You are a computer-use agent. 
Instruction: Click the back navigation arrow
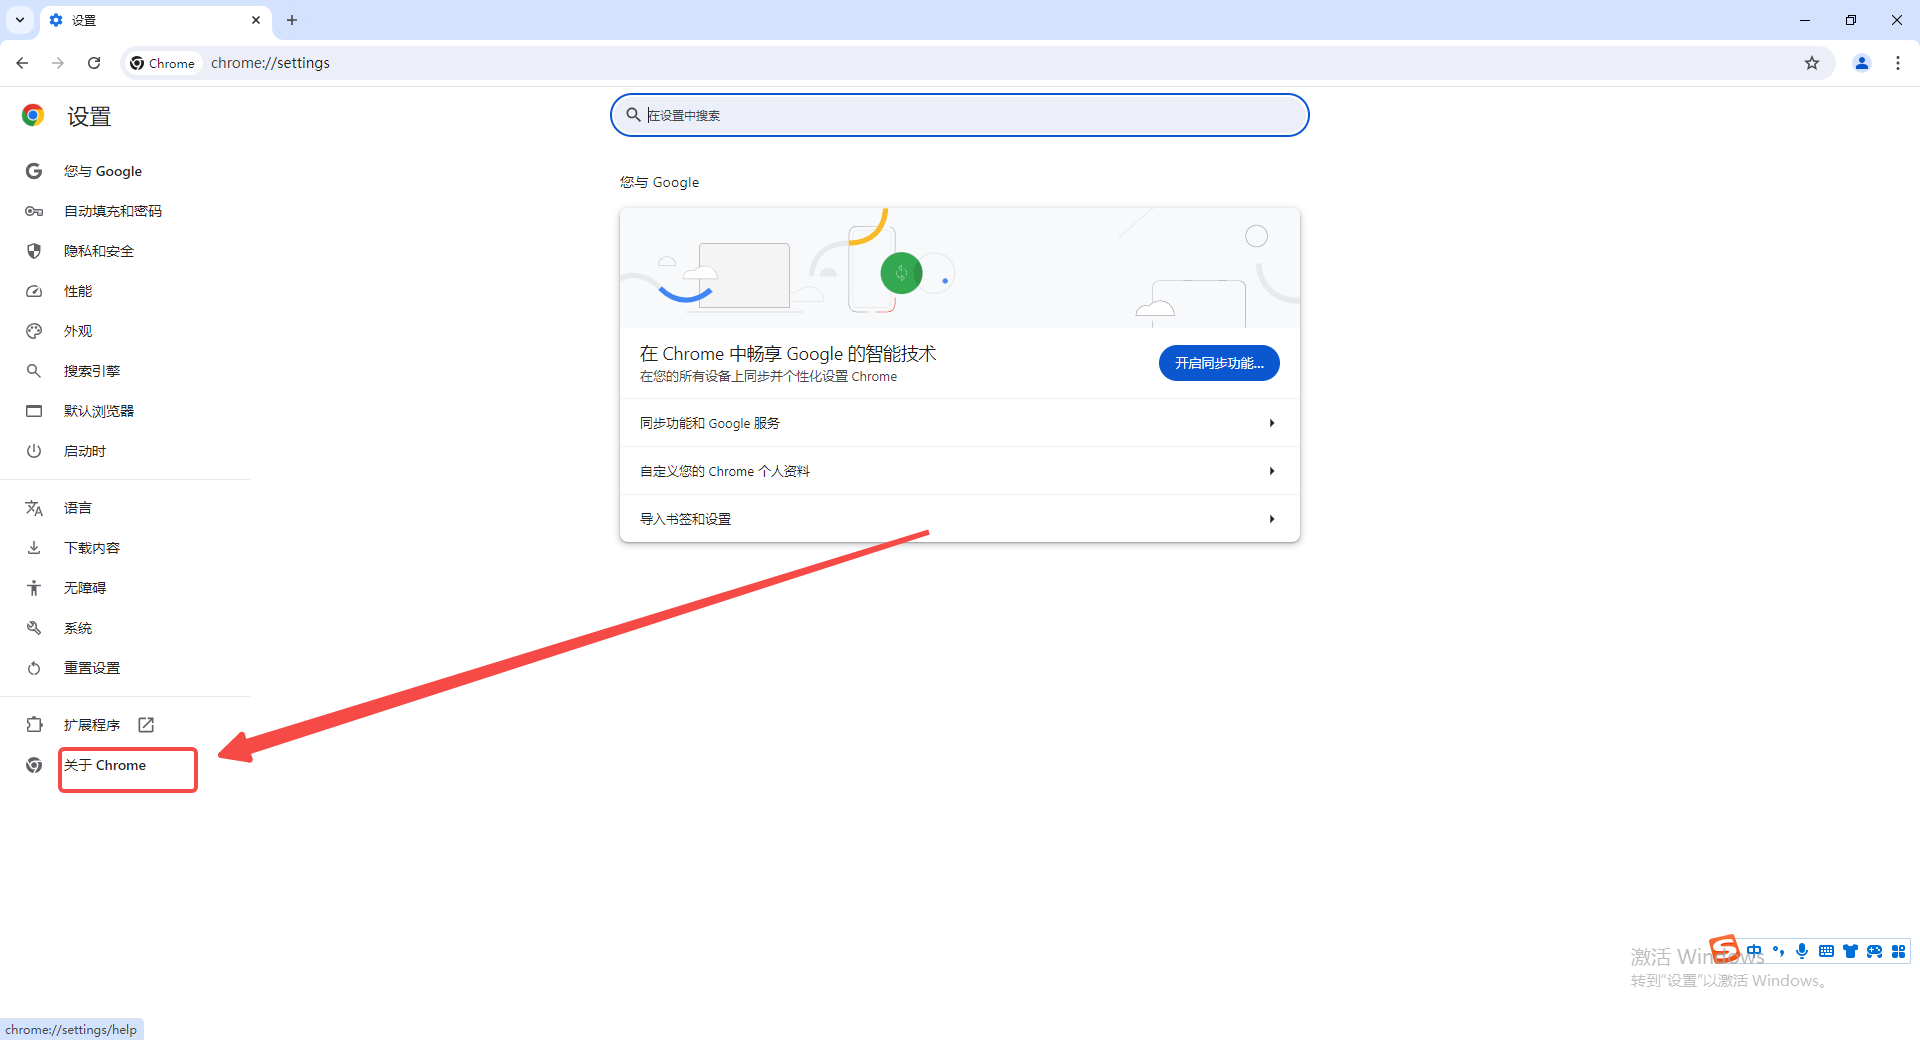[22, 63]
